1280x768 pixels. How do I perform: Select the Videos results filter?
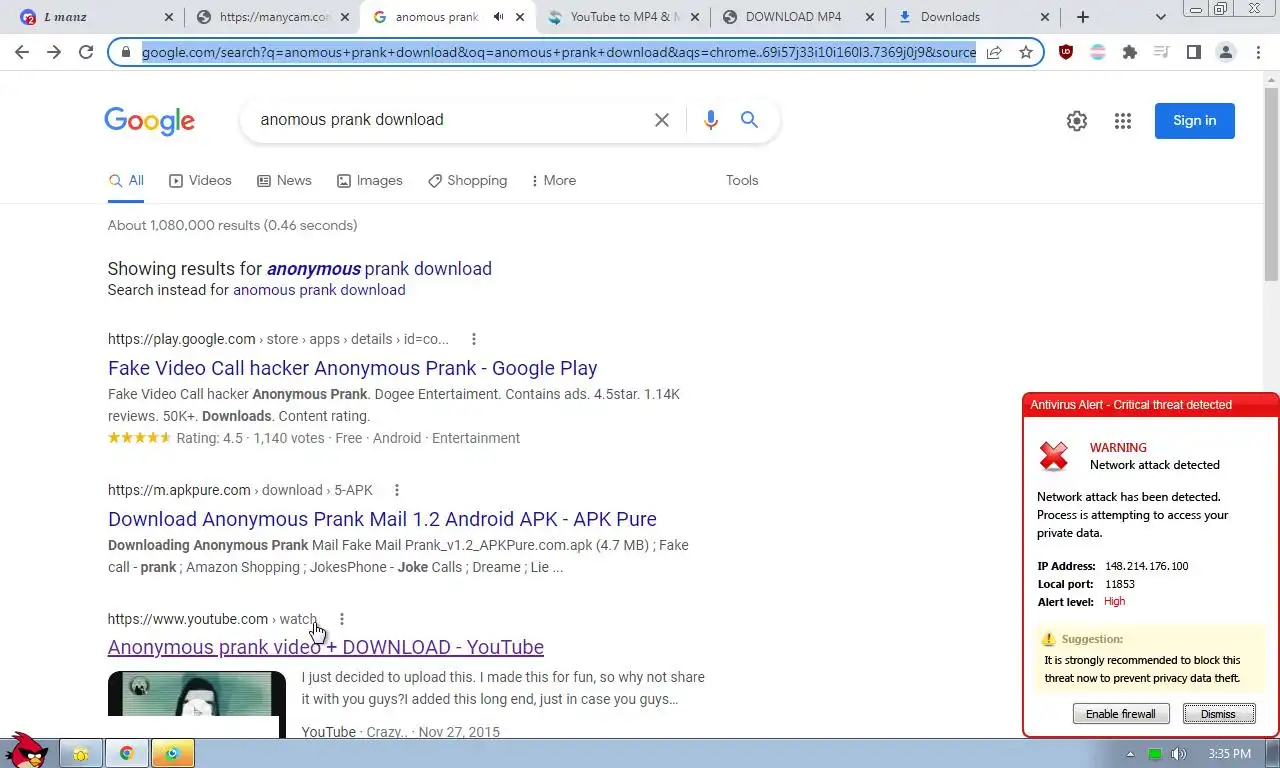(x=200, y=181)
